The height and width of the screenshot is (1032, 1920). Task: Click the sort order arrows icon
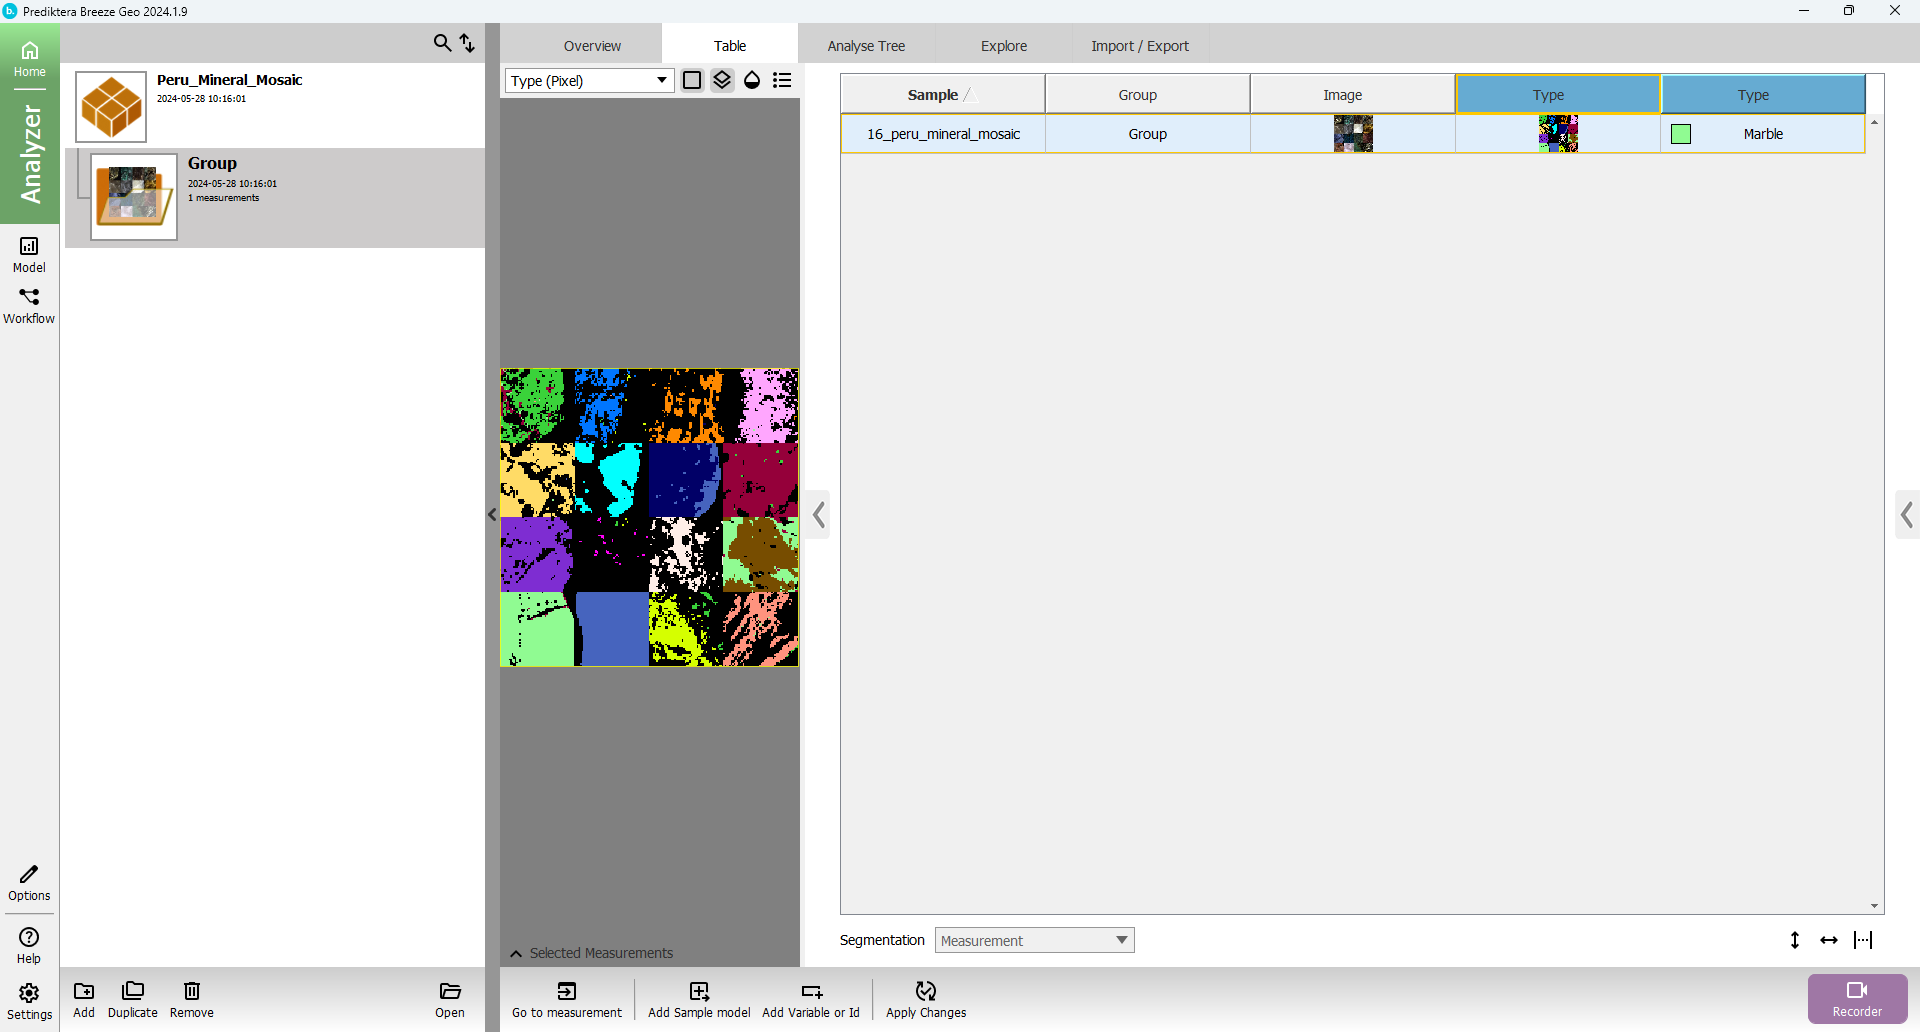click(467, 43)
